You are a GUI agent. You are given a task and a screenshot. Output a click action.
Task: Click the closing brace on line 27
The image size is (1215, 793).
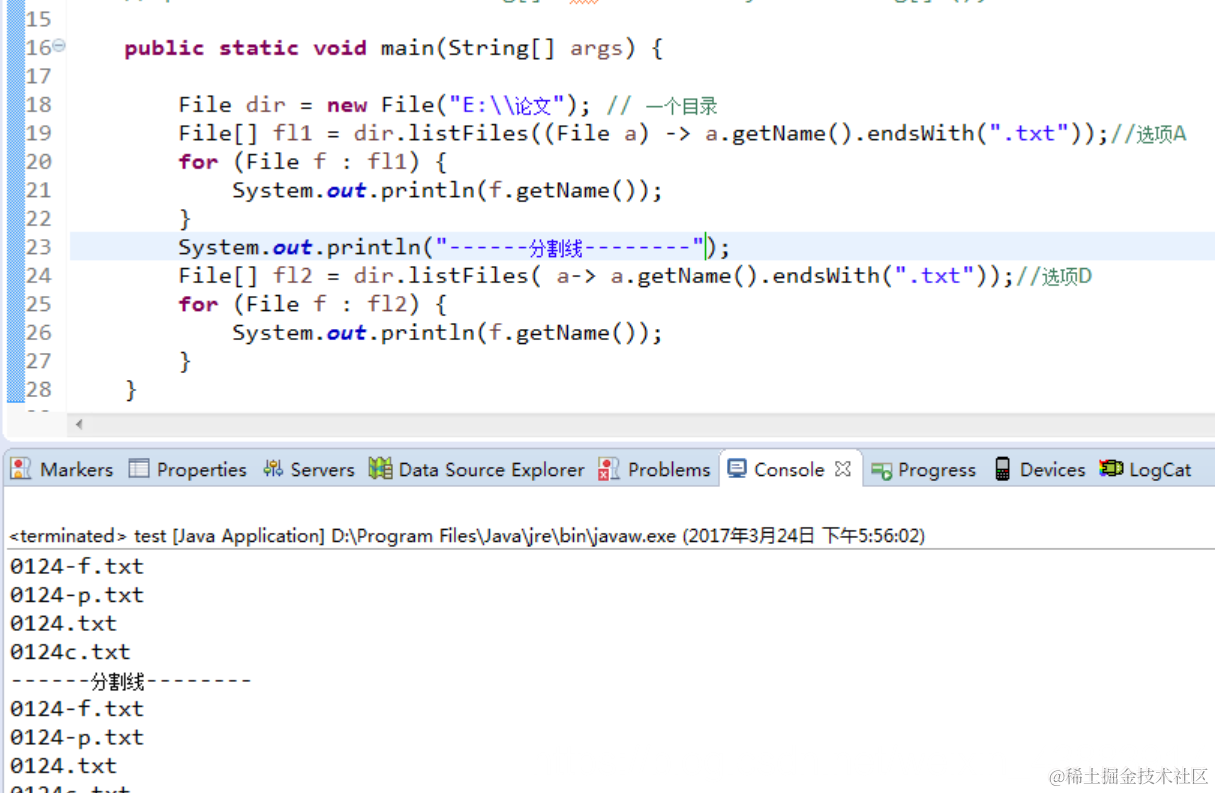point(185,361)
